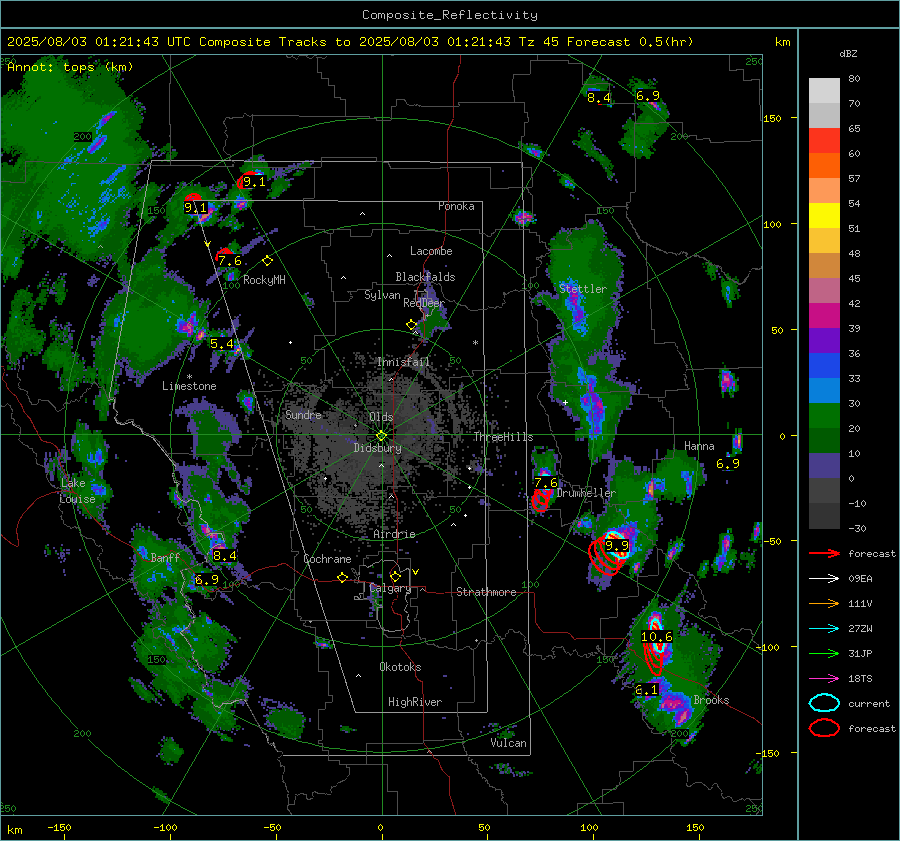Click the cyan 27ZW arrow legend icon
This screenshot has width=900, height=841.
[824, 629]
